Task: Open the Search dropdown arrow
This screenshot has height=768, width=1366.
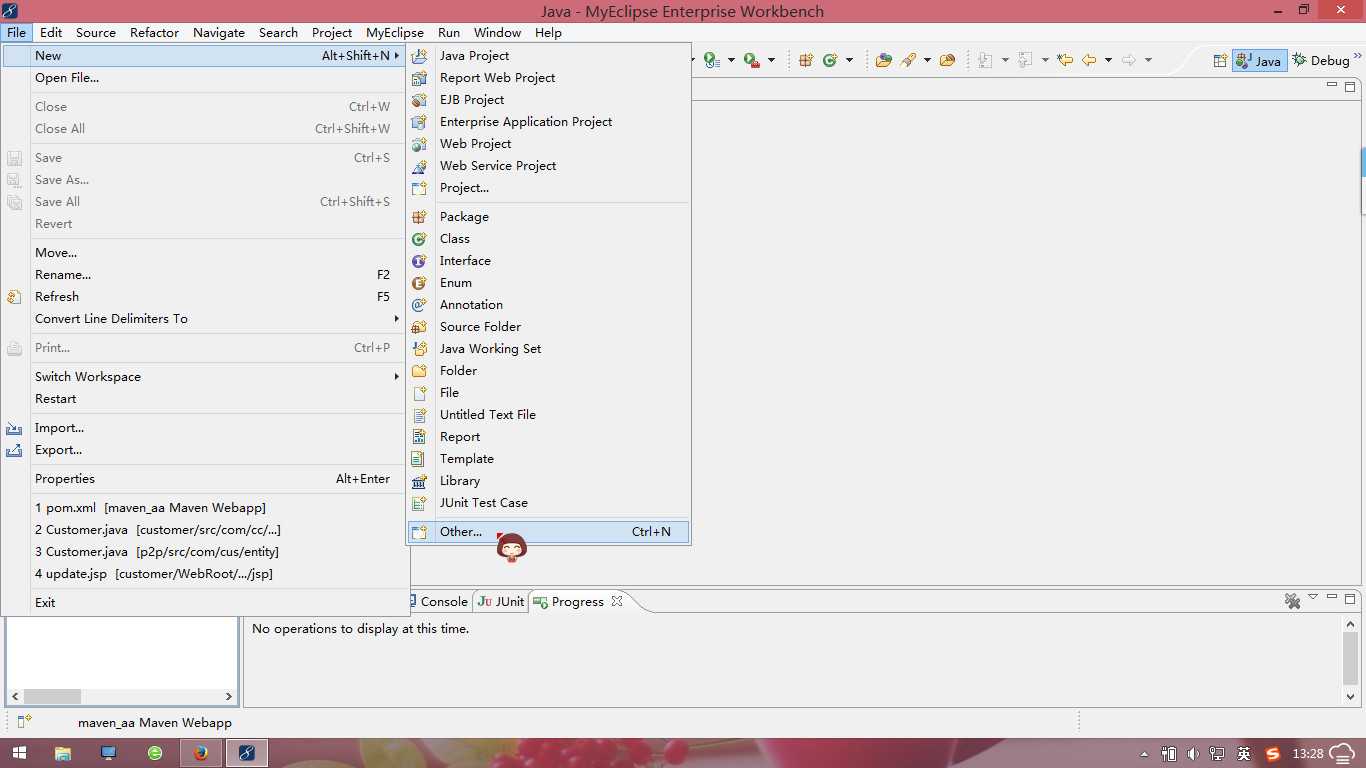Action: pyautogui.click(x=927, y=60)
